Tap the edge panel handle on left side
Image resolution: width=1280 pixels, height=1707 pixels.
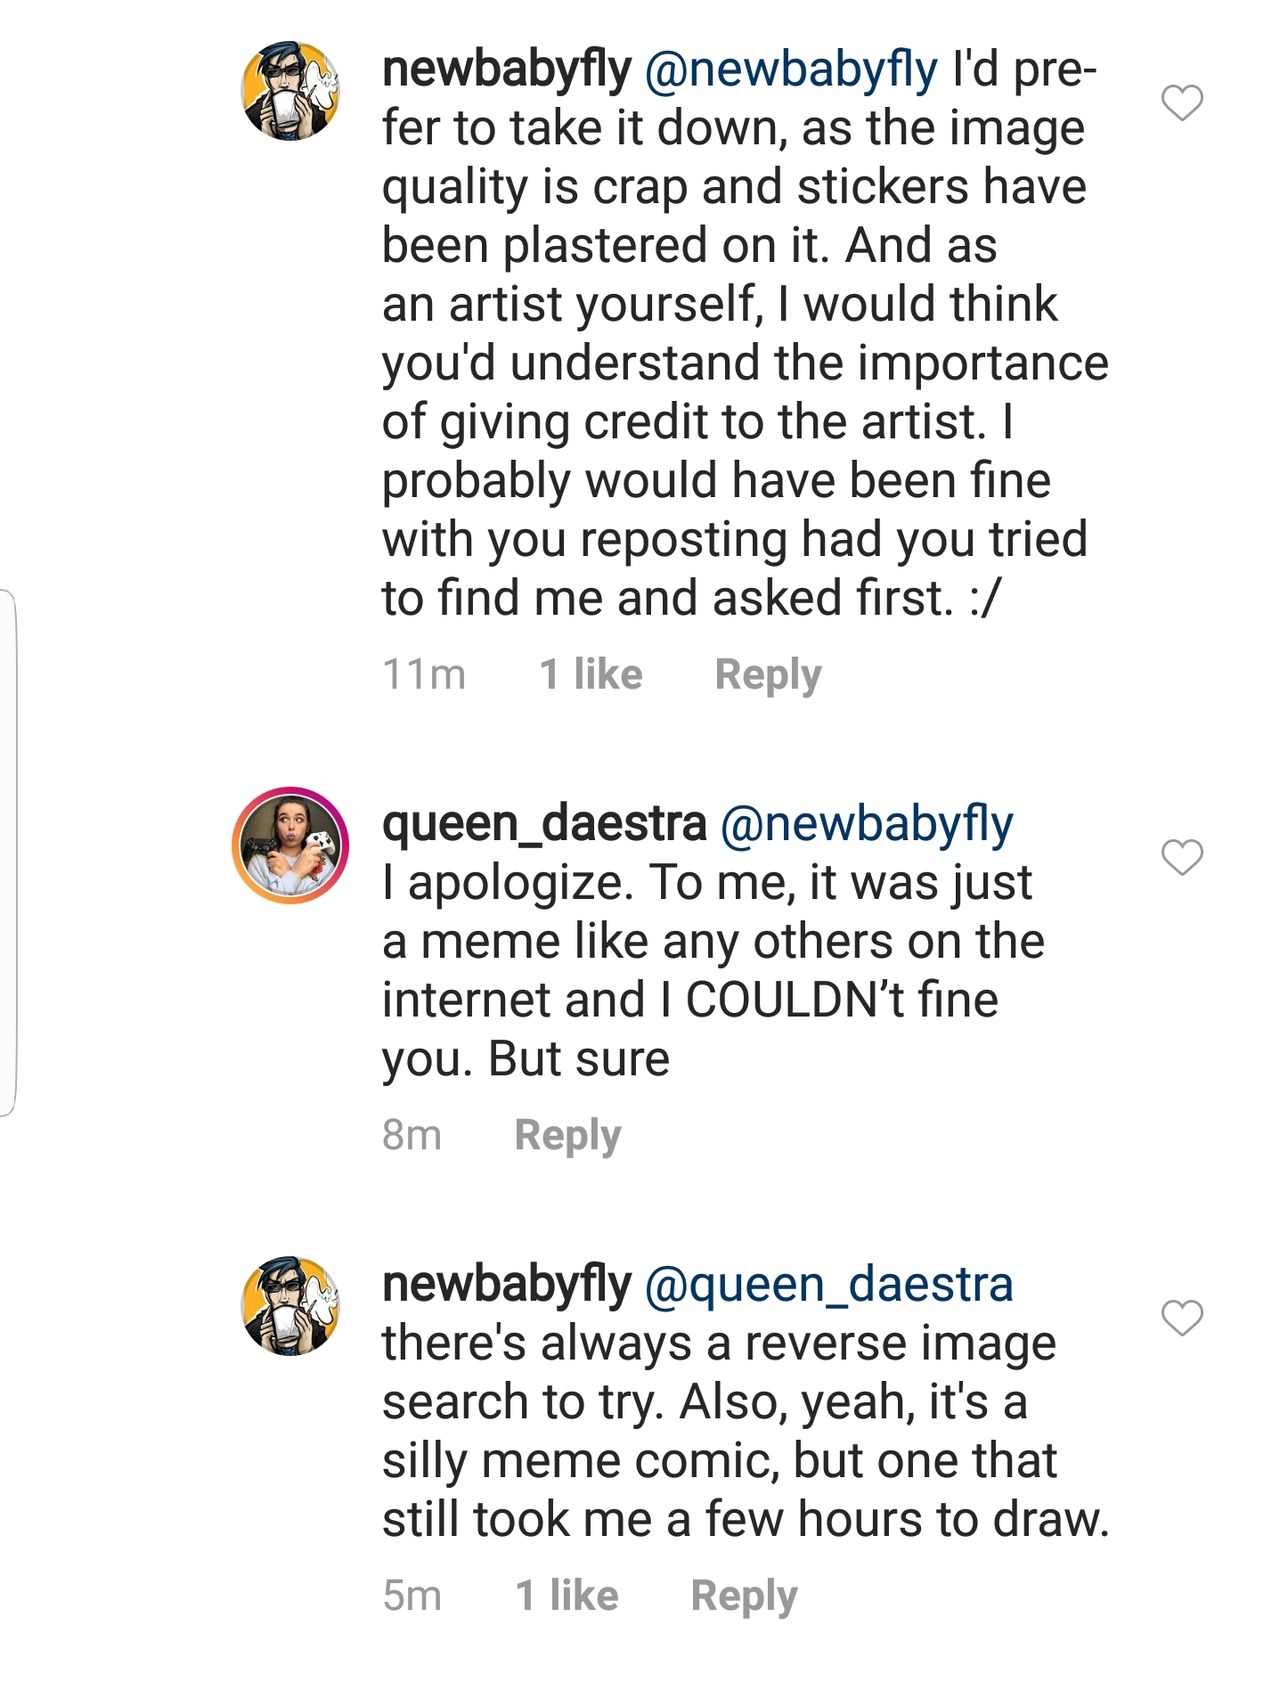[8, 853]
